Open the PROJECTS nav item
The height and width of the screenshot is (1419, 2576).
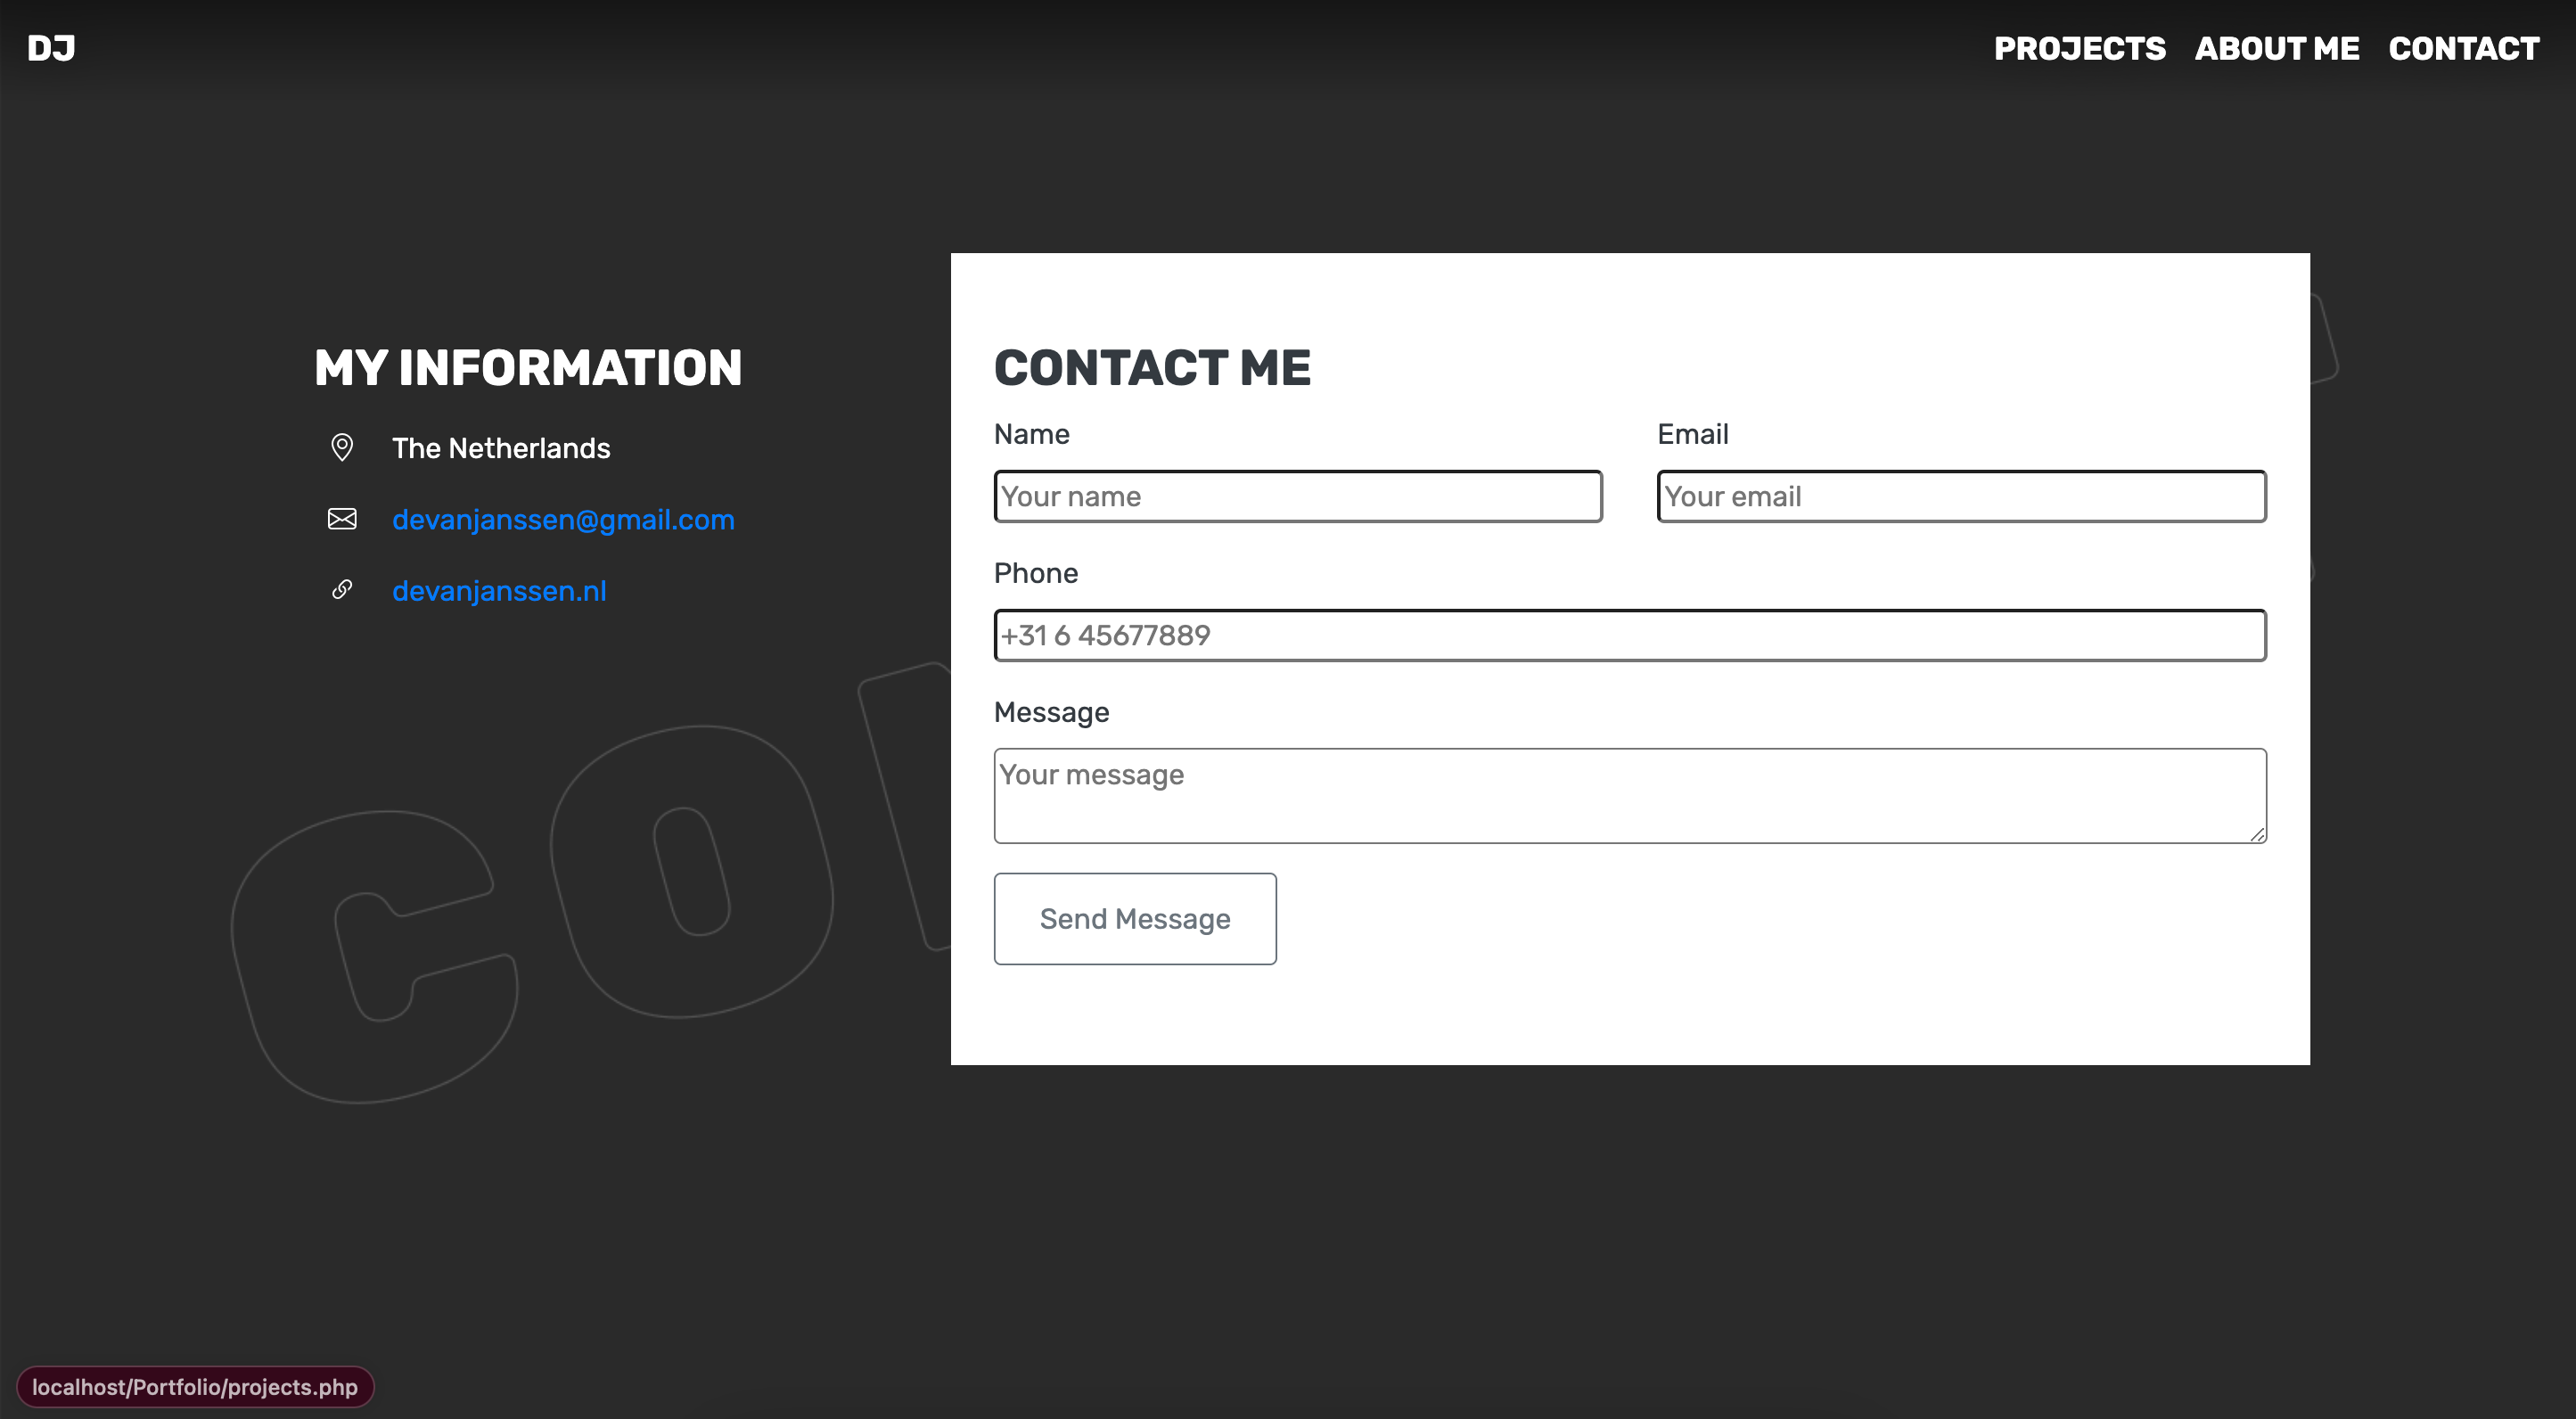[2080, 48]
